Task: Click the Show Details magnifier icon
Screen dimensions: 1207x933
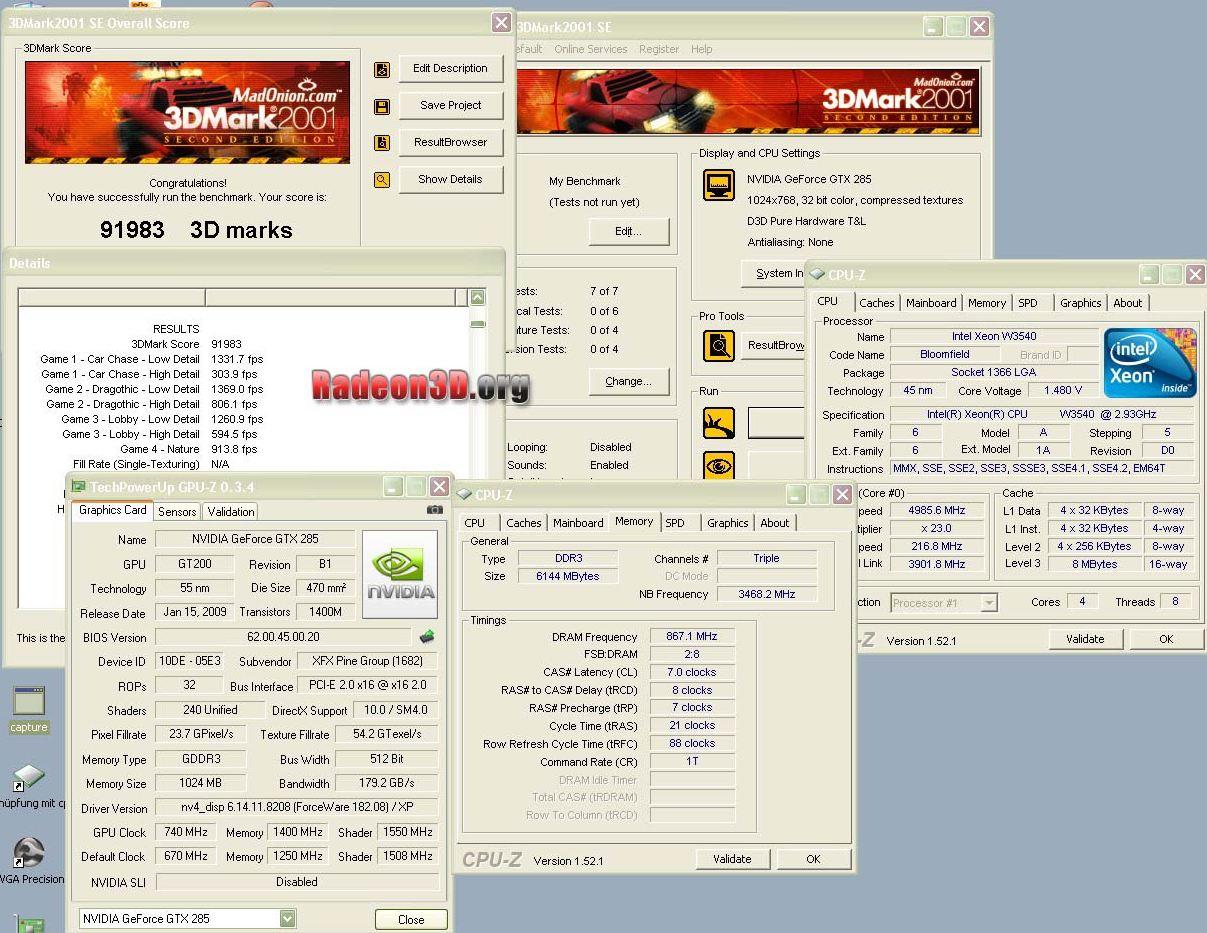Action: [382, 180]
